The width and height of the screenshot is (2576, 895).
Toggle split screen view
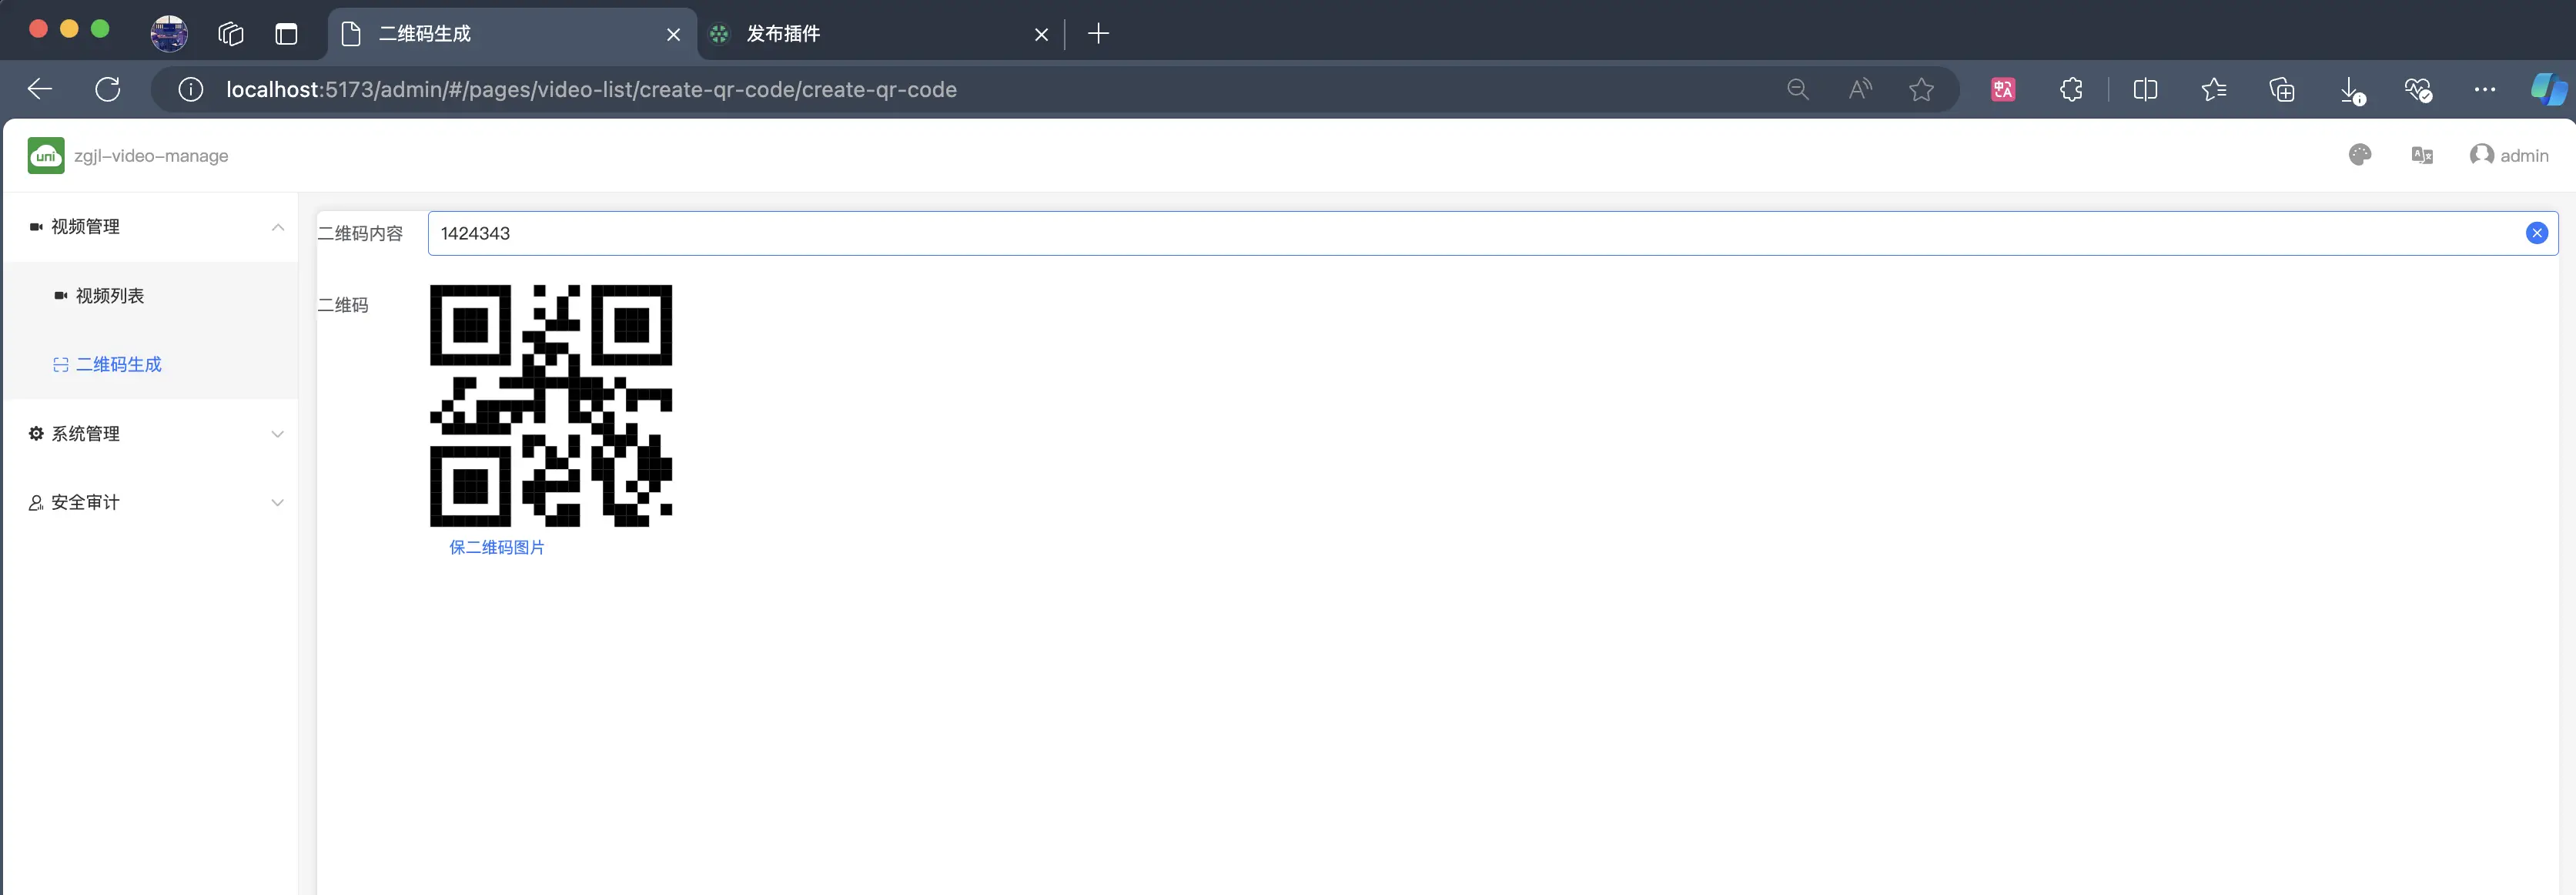click(2145, 90)
